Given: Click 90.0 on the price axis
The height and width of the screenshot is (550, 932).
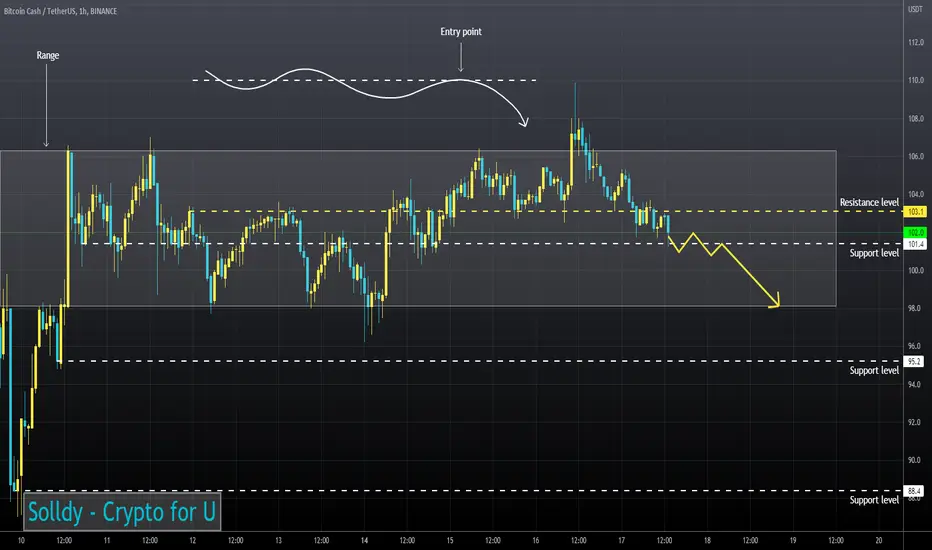Looking at the screenshot, I should 914,460.
